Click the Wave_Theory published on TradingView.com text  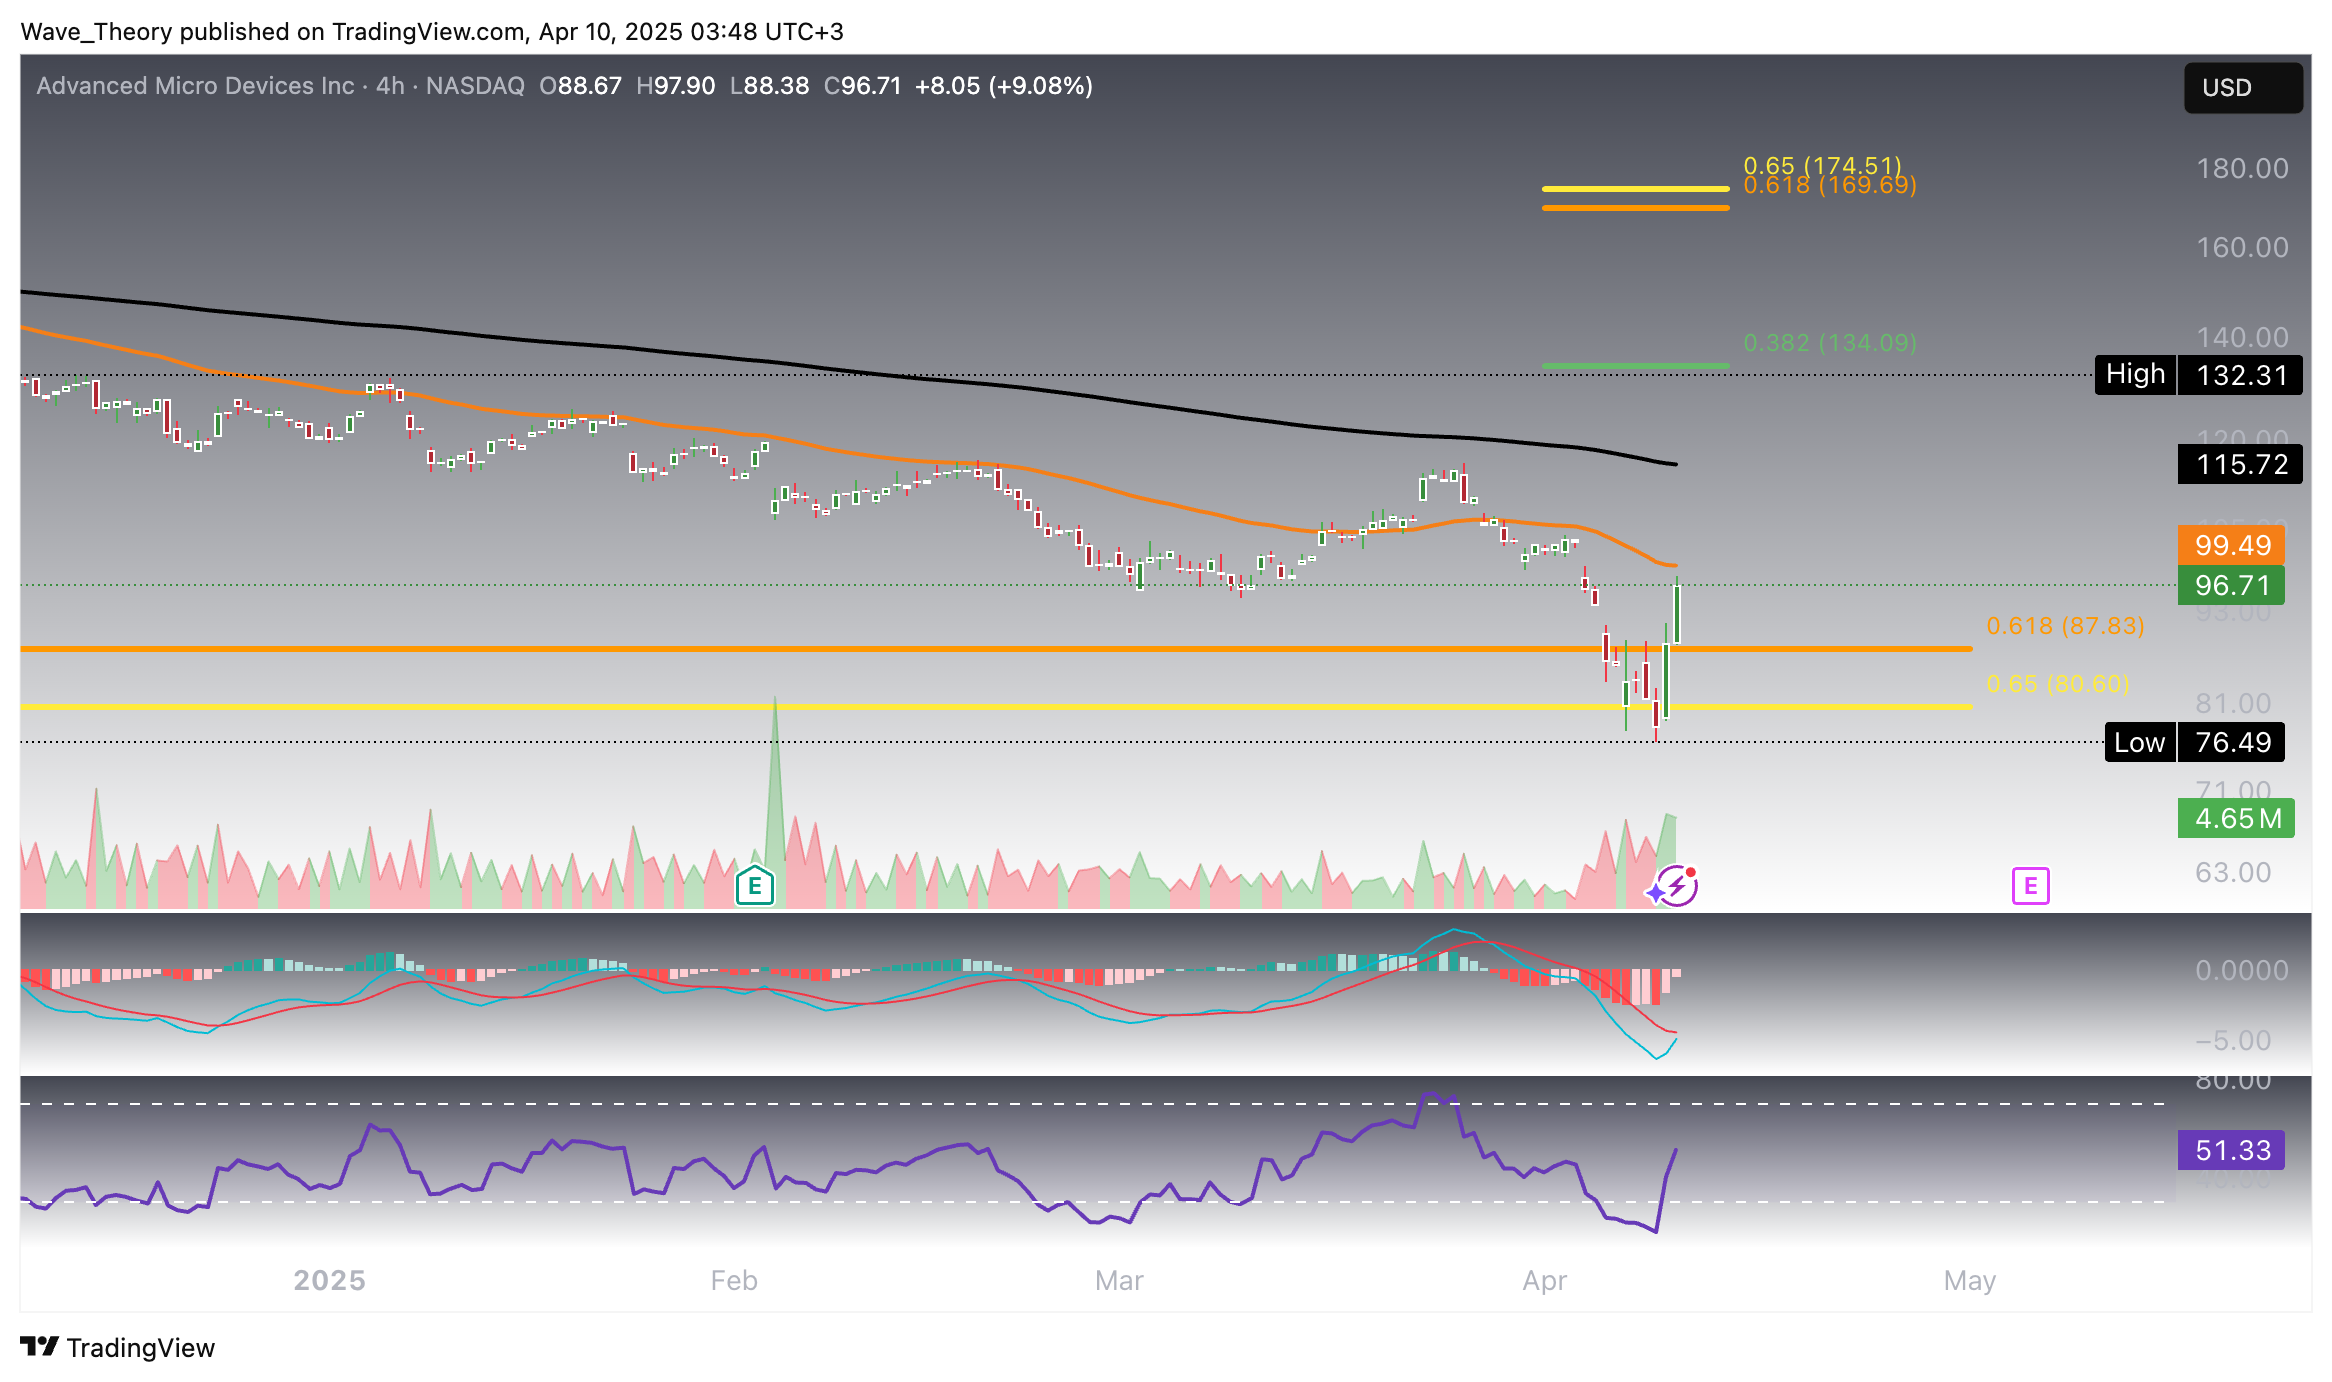[x=273, y=32]
